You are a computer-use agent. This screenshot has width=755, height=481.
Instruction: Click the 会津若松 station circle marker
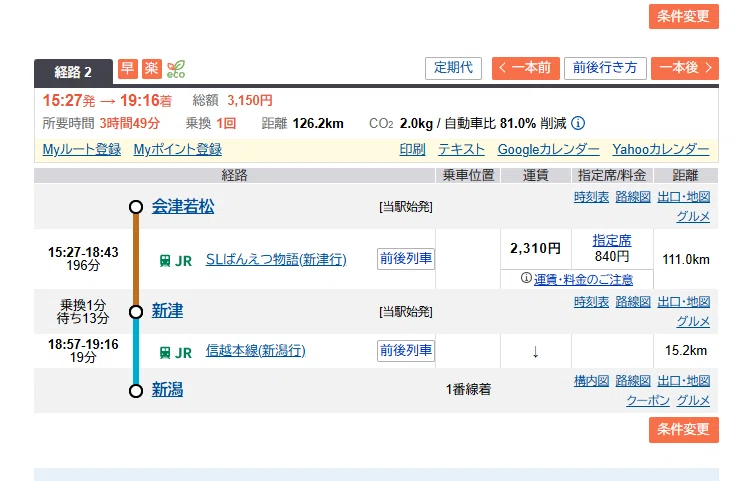(x=136, y=207)
